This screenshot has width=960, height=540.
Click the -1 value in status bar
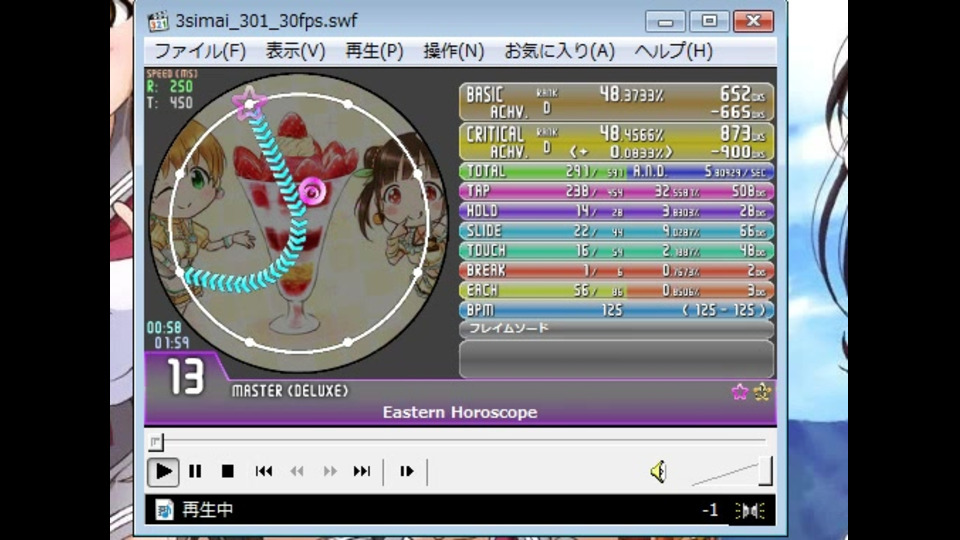(x=710, y=510)
